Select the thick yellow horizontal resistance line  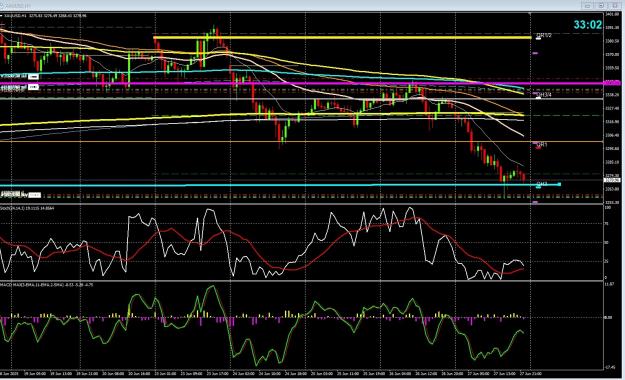tap(342, 38)
